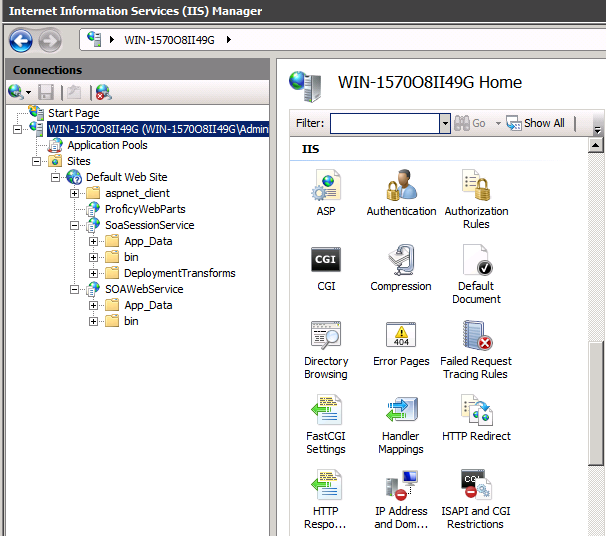
Task: Click the Delete Connection toolbar icon
Action: tap(104, 92)
